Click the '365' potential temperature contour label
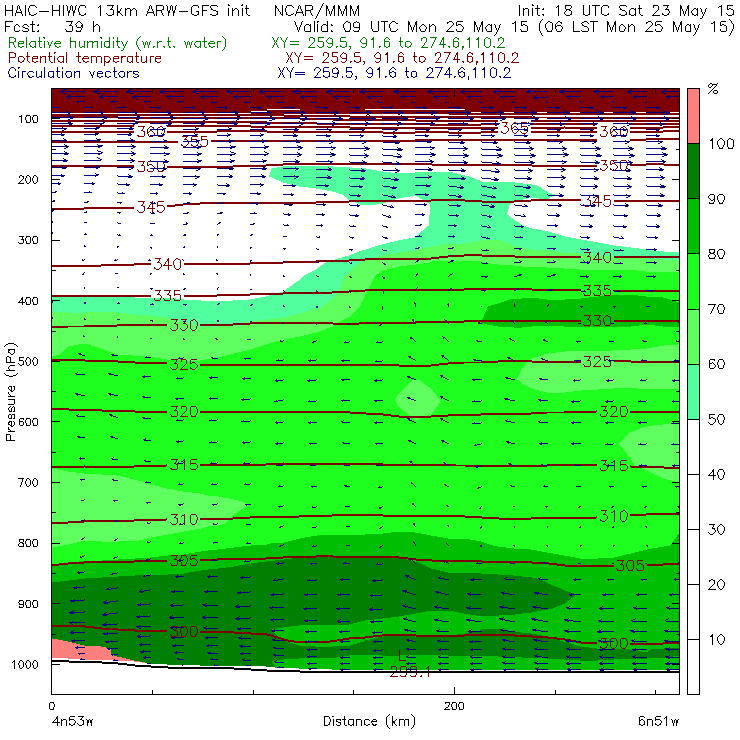The image size is (740, 740). (x=514, y=128)
